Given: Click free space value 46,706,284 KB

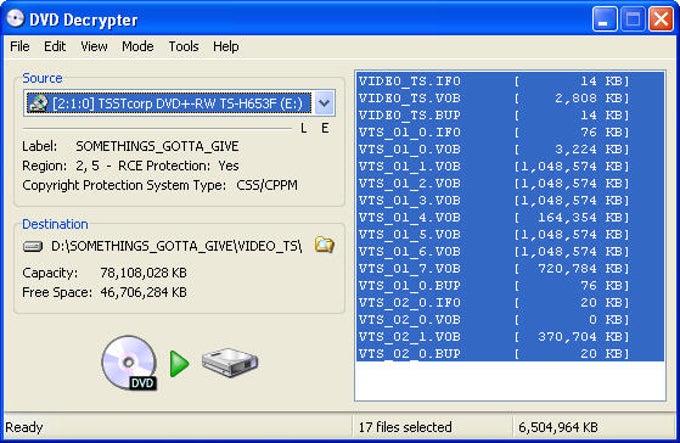Looking at the screenshot, I should click(144, 292).
